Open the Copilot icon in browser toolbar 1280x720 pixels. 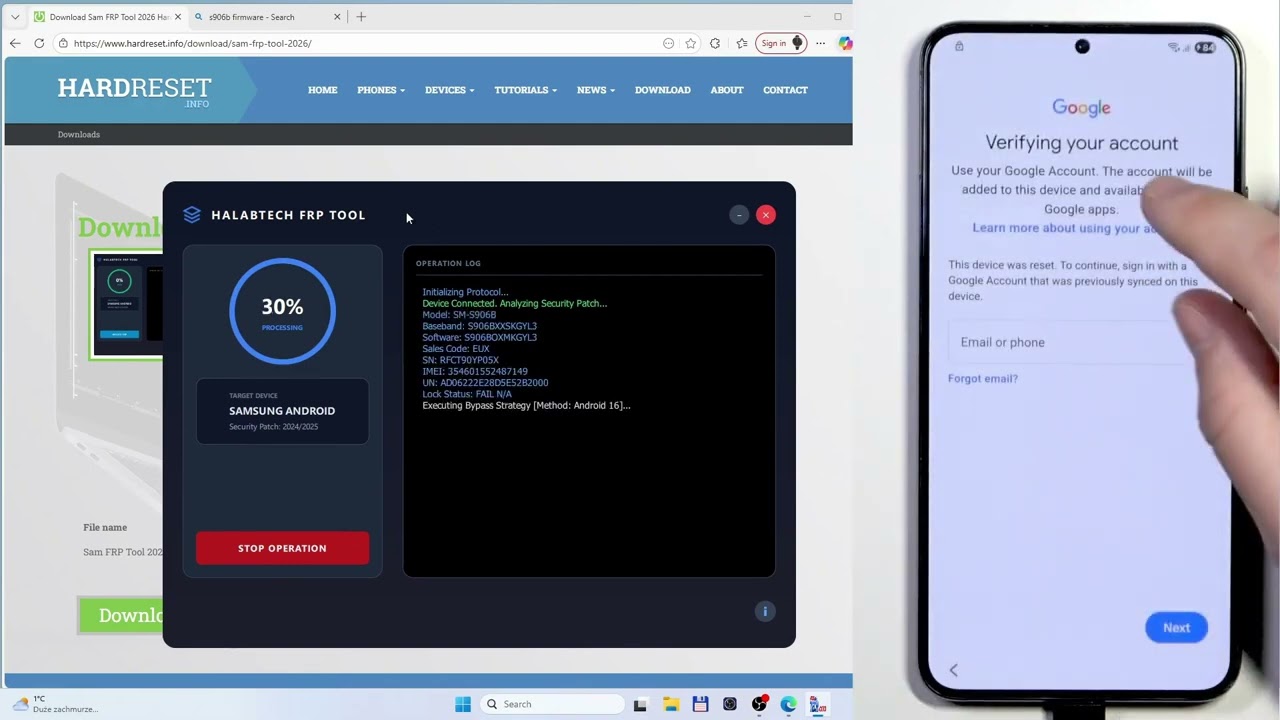[845, 43]
